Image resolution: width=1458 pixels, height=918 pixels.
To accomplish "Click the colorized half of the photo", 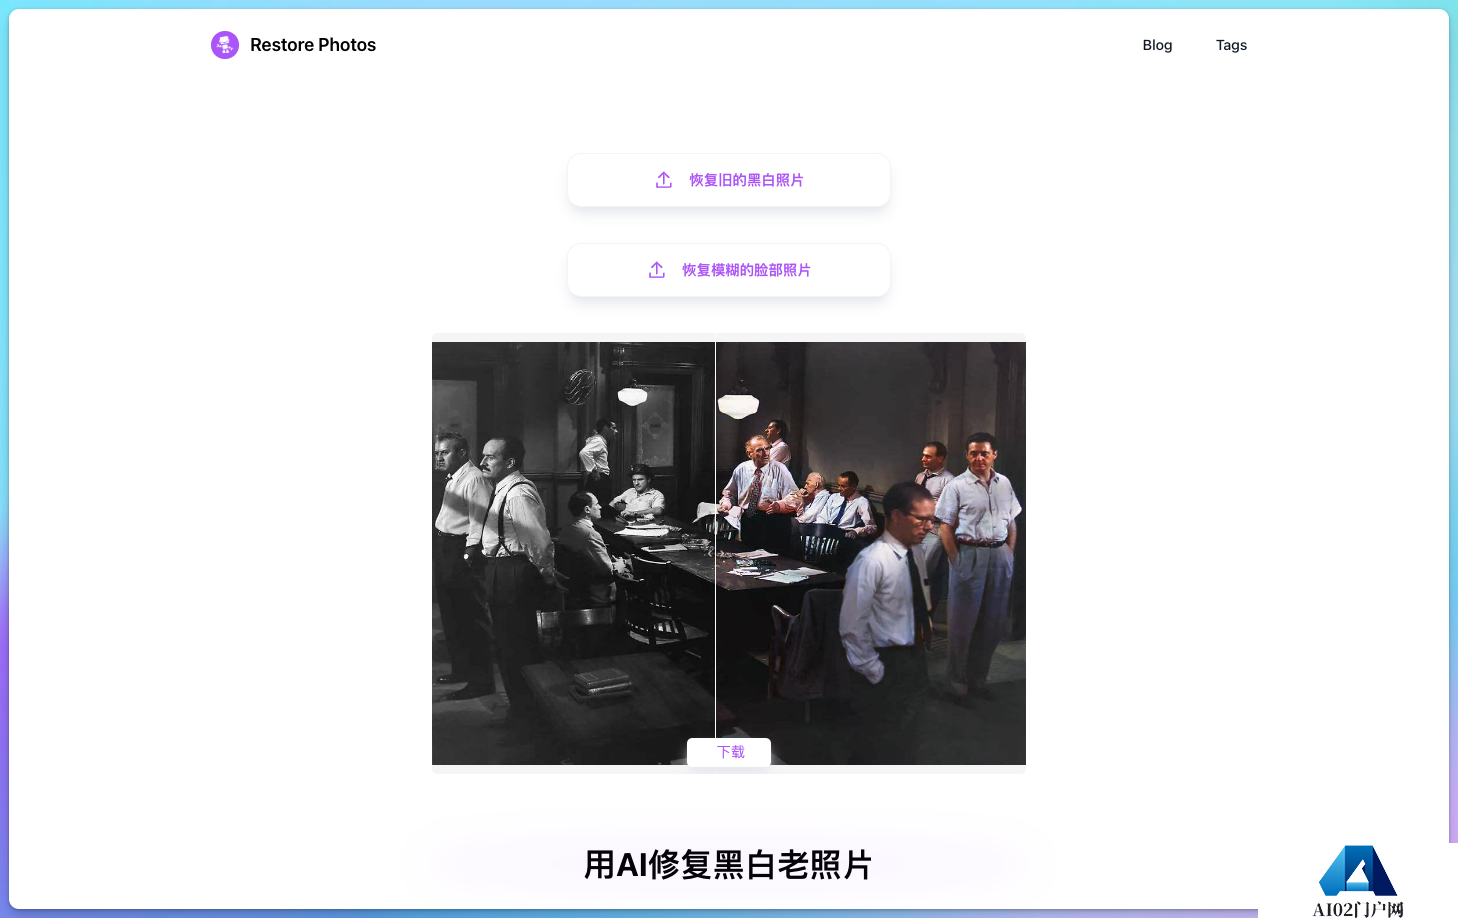I will [871, 553].
